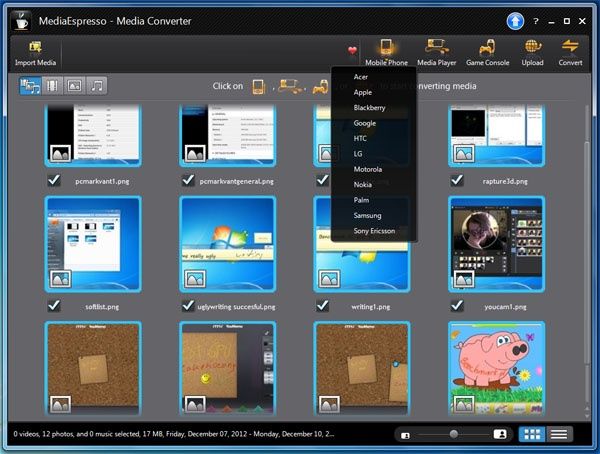
Task: Filter library to music only
Action: click(x=97, y=85)
